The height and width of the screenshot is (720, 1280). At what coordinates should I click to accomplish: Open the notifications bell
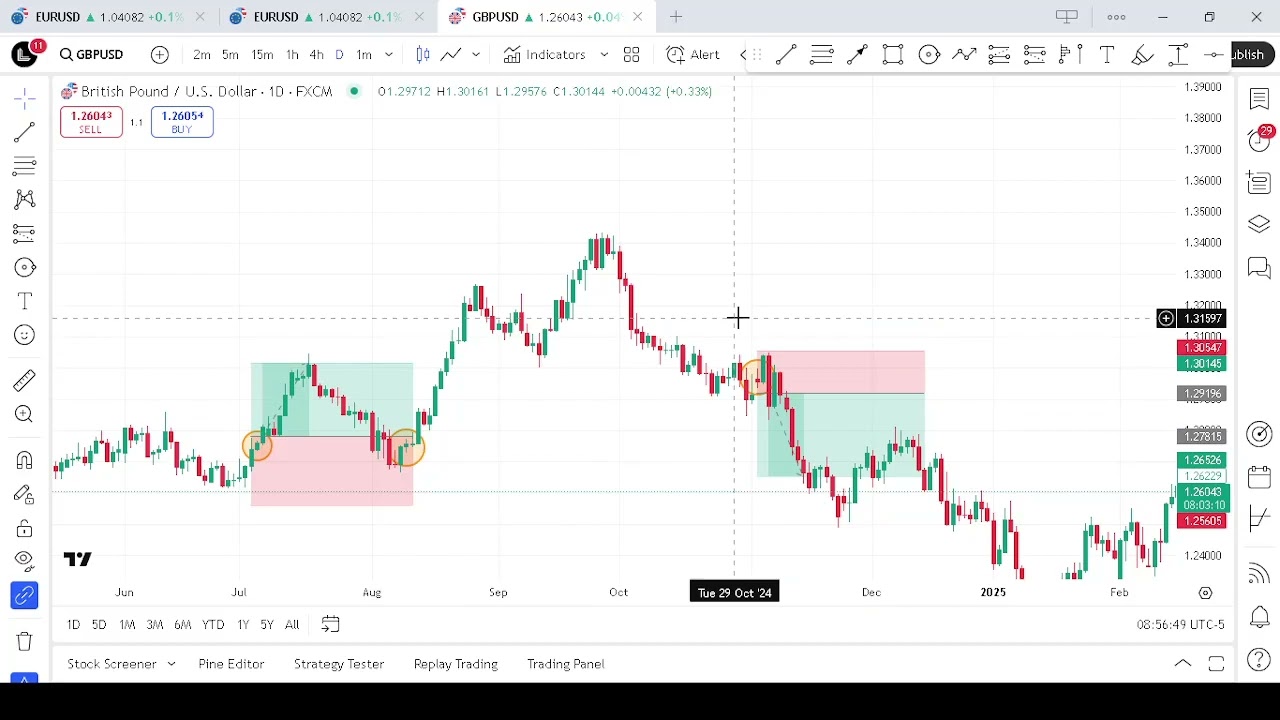point(1259,617)
